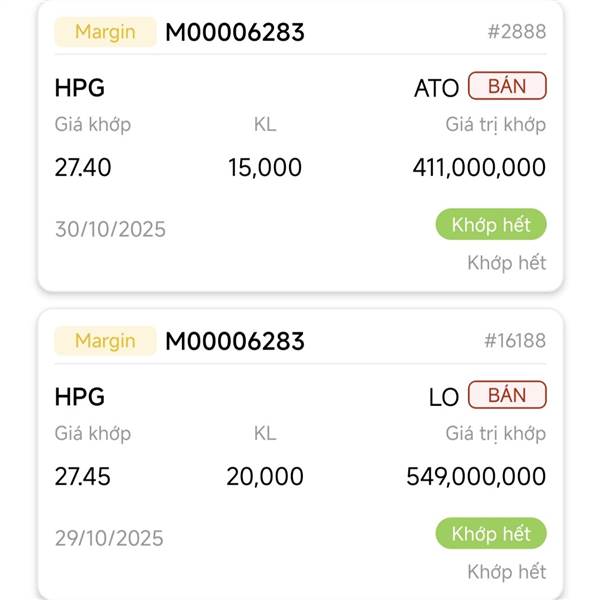
Task: Tap the matched price 27.45
Action: [83, 477]
